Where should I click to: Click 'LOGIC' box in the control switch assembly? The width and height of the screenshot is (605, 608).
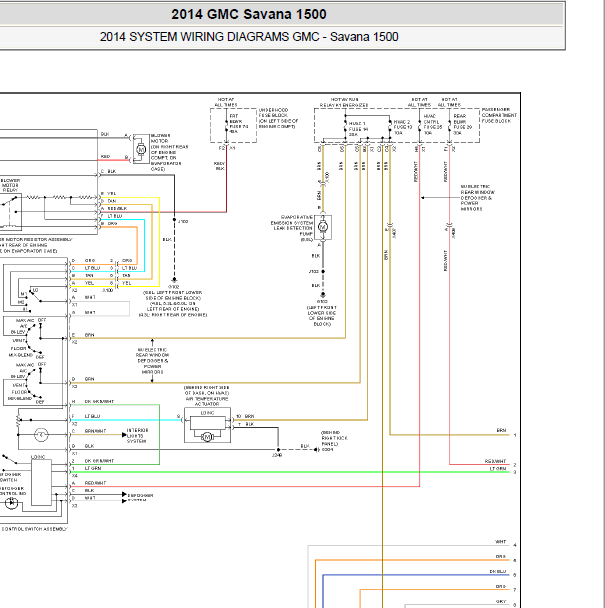[41, 483]
